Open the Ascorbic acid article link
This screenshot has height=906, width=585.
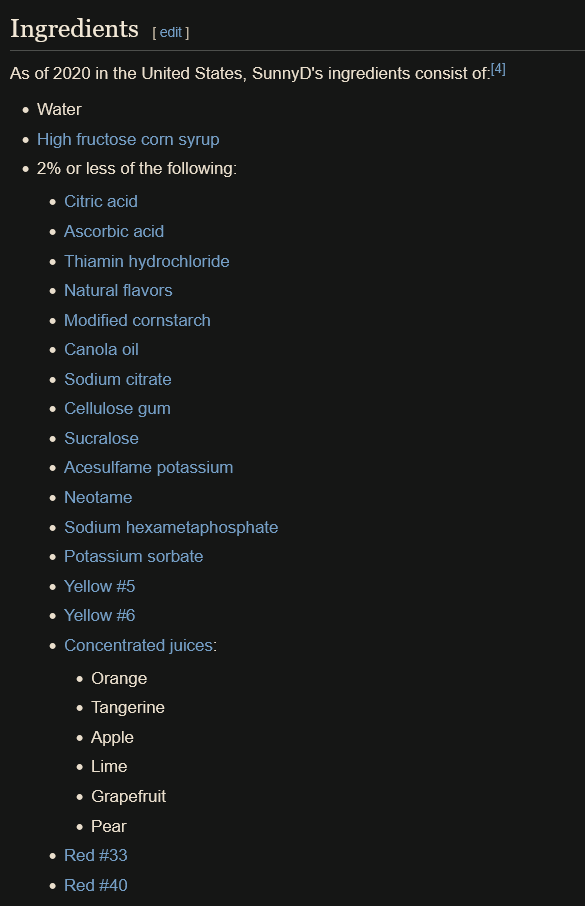(114, 231)
